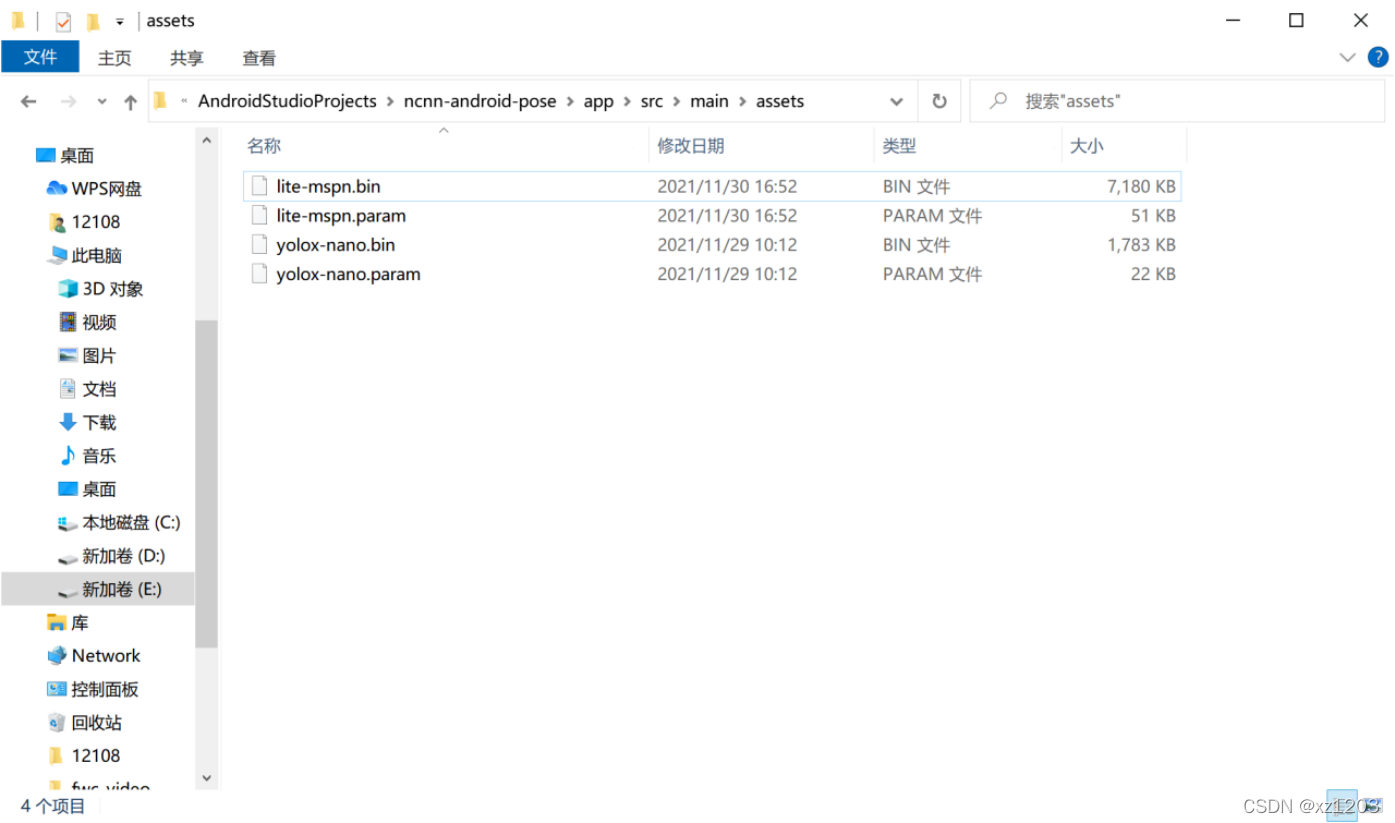
Task: Click the yolox-nano.bin file icon
Action: (260, 244)
